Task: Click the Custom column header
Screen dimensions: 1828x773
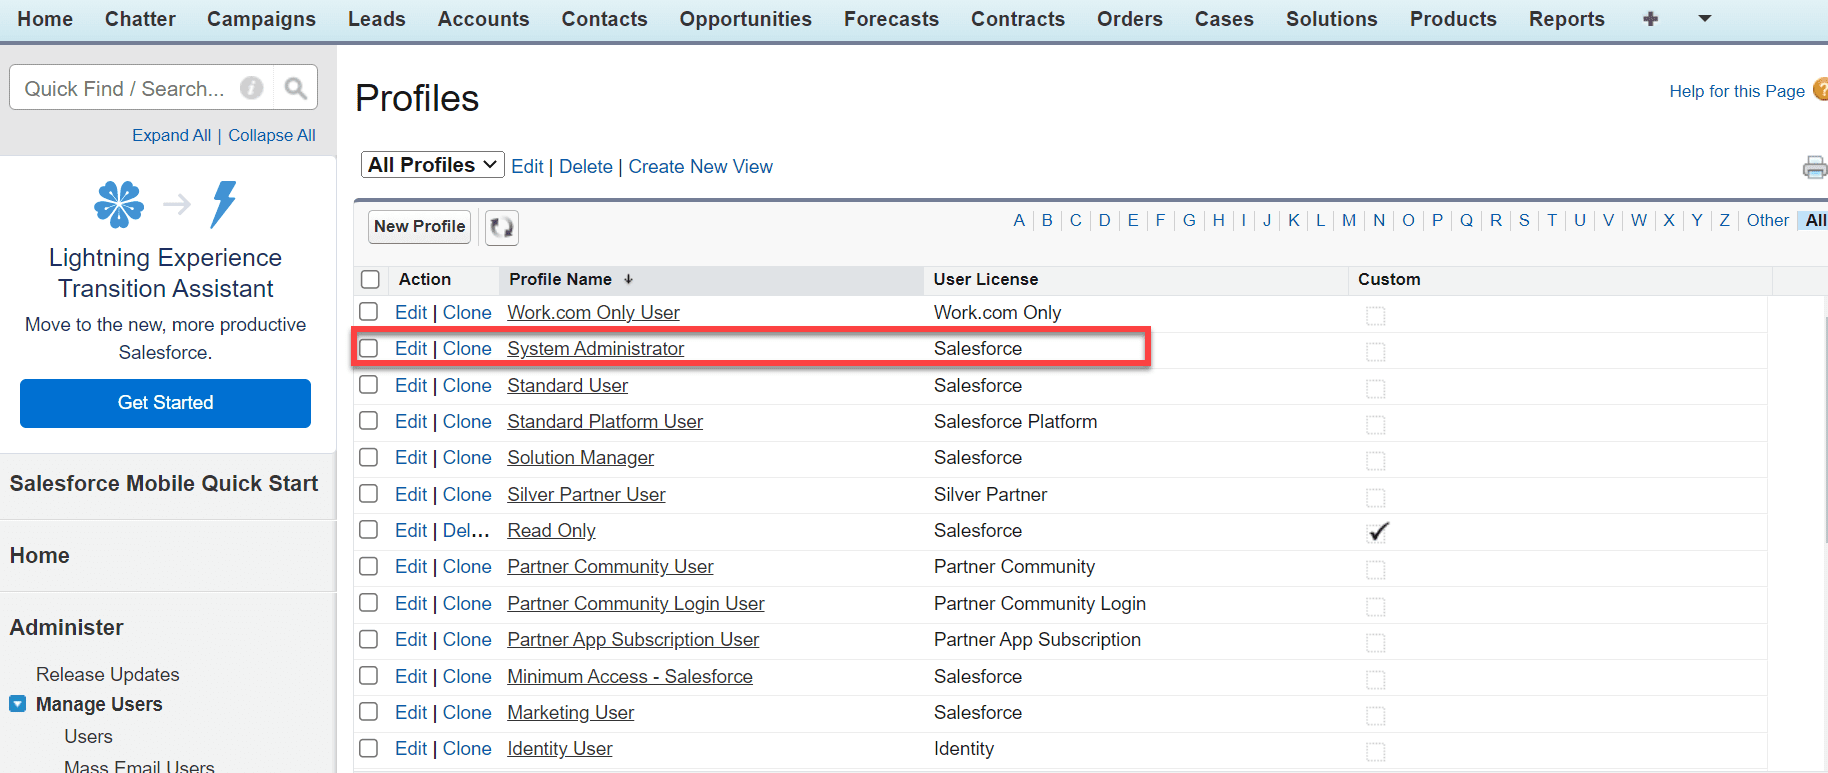Action: (1389, 279)
